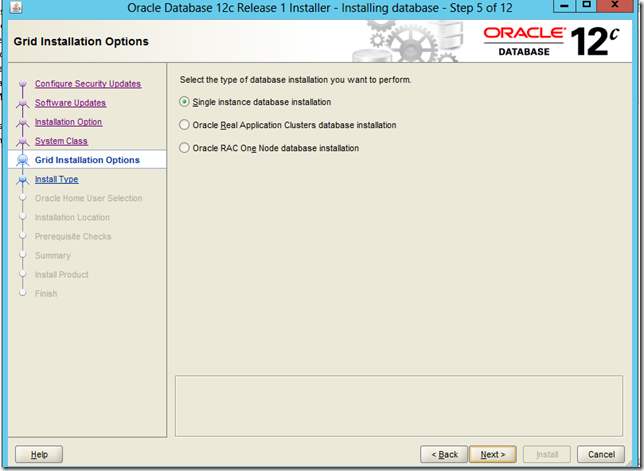The height and width of the screenshot is (471, 644).
Task: Click the disabled Install button
Action: [547, 454]
